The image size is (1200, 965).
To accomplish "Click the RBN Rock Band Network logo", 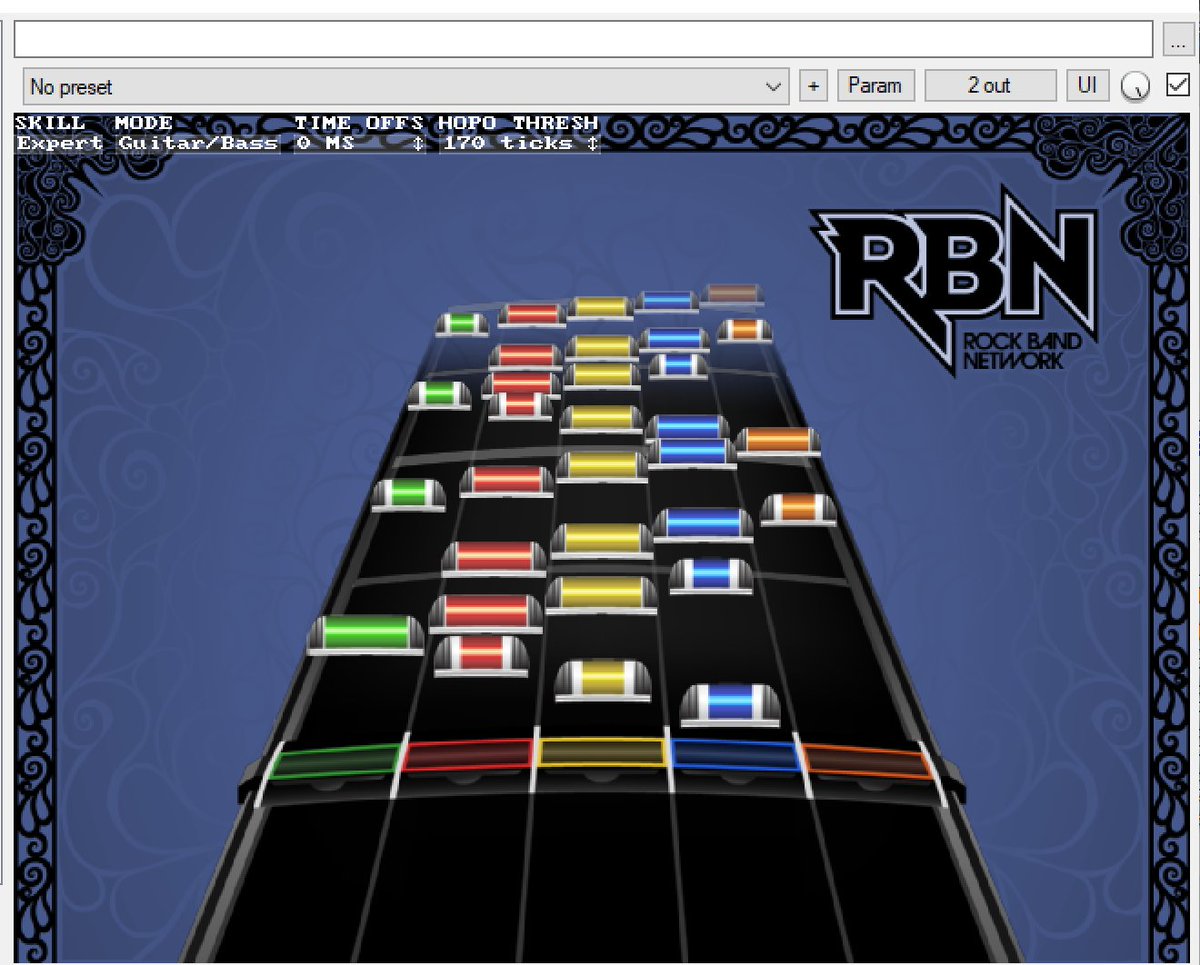I will (953, 279).
